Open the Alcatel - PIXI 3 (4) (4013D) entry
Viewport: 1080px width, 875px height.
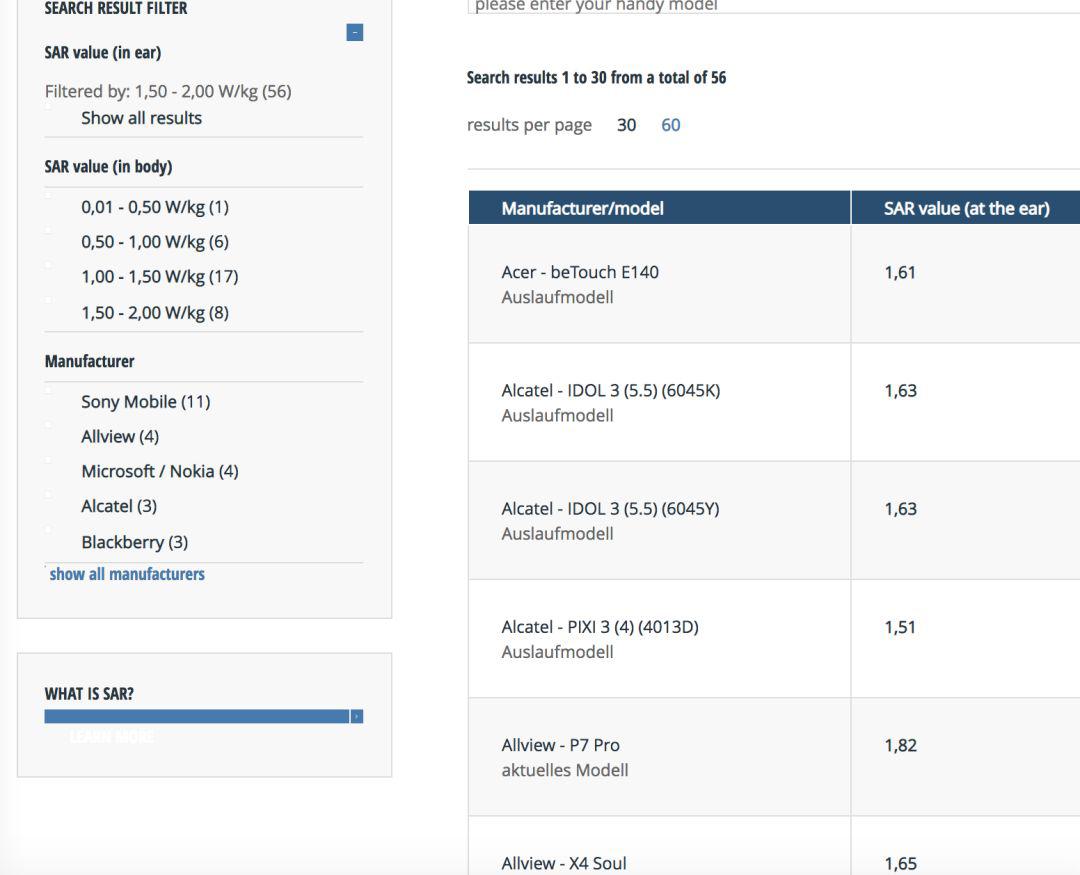click(599, 627)
